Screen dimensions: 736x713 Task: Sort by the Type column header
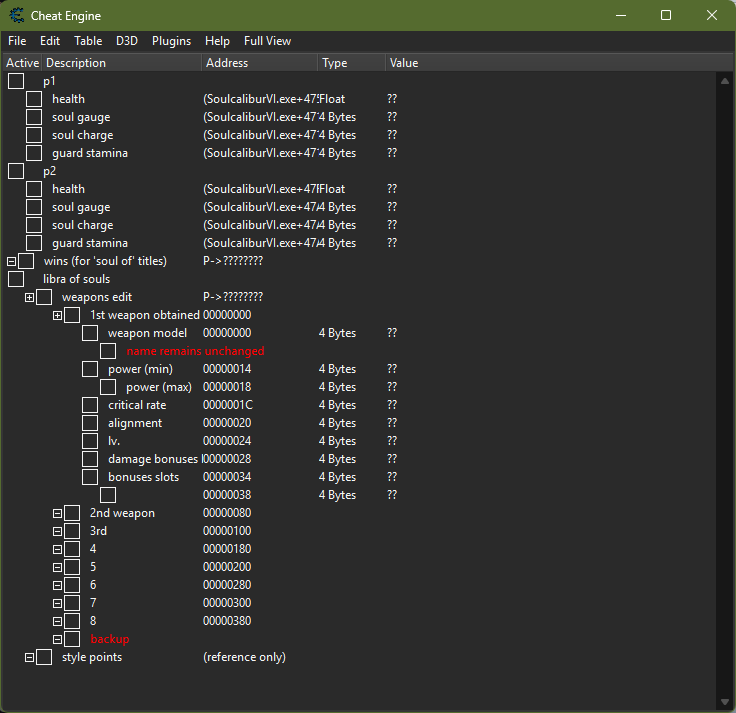pos(352,63)
